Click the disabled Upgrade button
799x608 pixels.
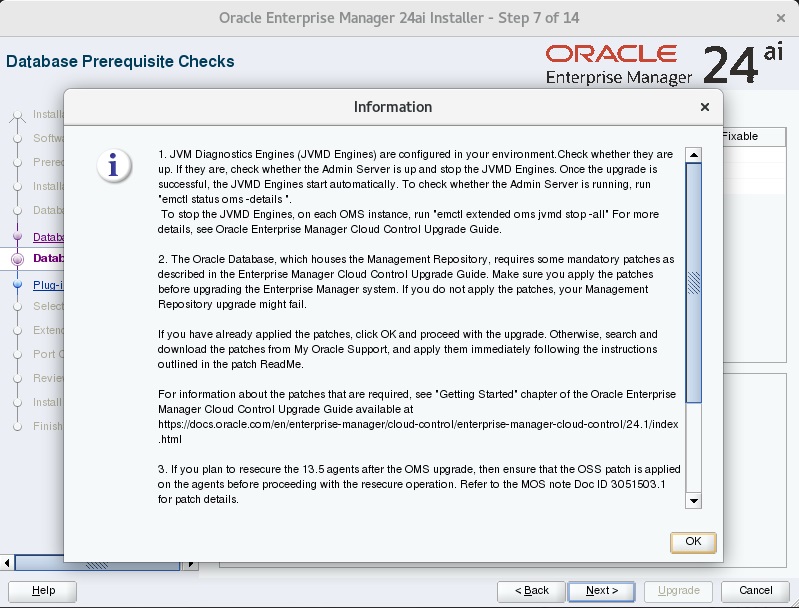[678, 591]
